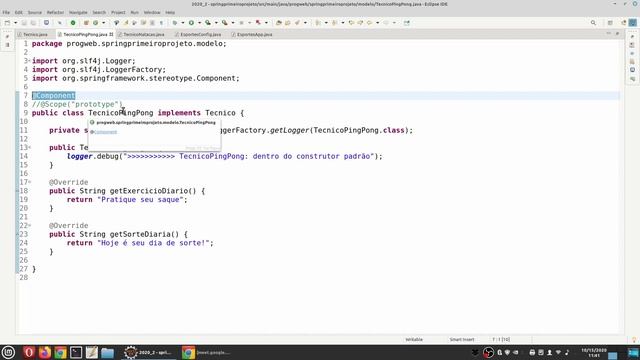
Task: Collapse getSorteDiaria fold on line 22
Action: point(29,225)
